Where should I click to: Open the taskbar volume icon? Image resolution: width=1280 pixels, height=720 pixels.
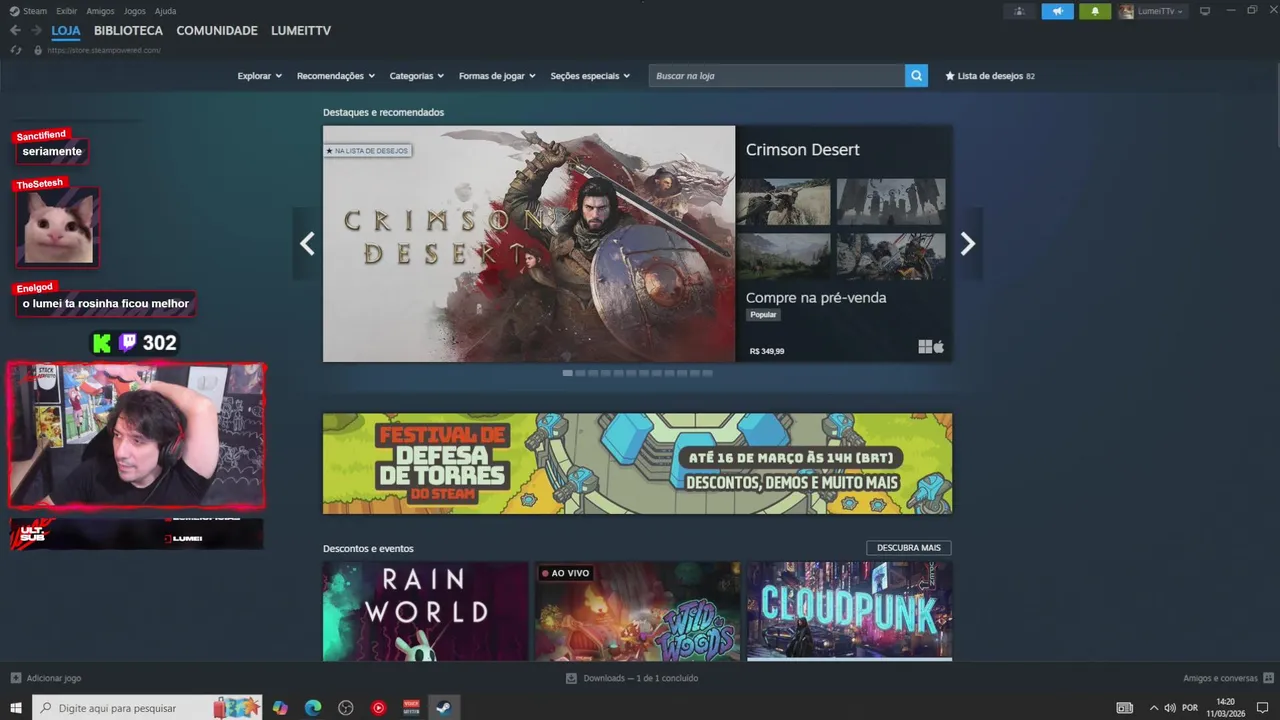(1170, 708)
